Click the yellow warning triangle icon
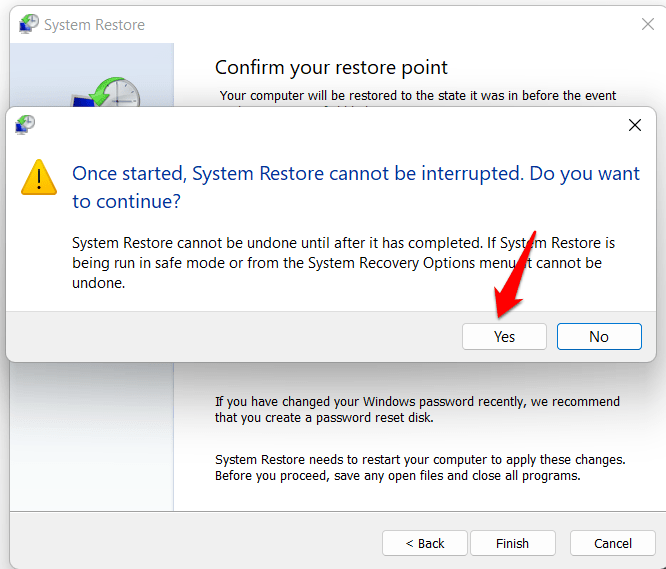The image size is (666, 569). pyautogui.click(x=40, y=177)
